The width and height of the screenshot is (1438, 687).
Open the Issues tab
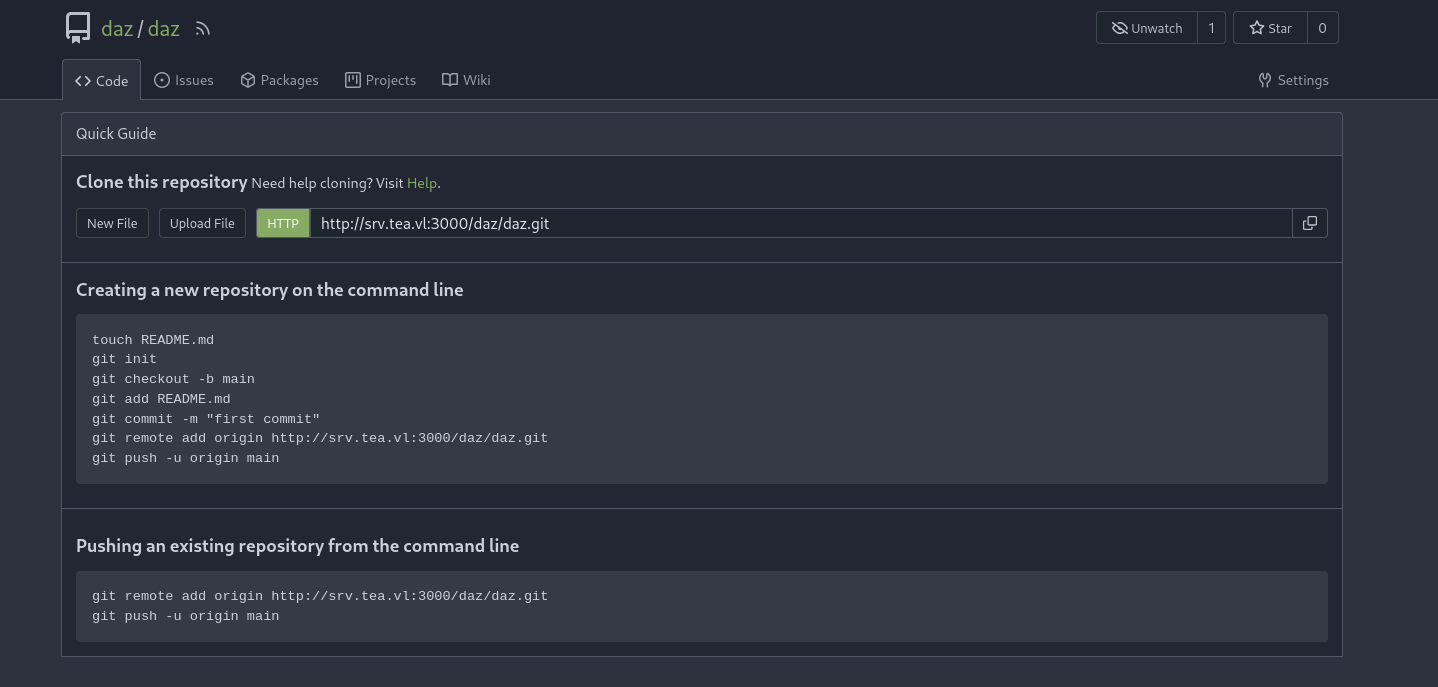point(184,80)
